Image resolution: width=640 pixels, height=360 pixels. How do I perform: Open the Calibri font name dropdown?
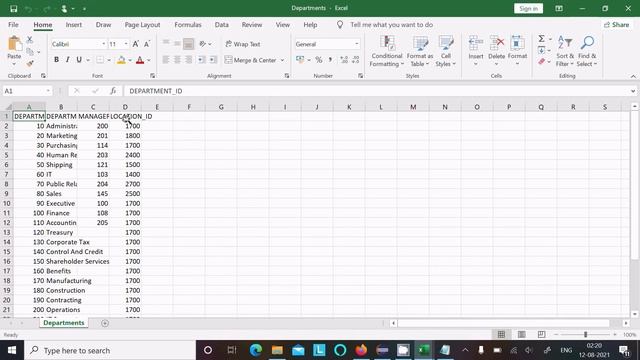104,44
